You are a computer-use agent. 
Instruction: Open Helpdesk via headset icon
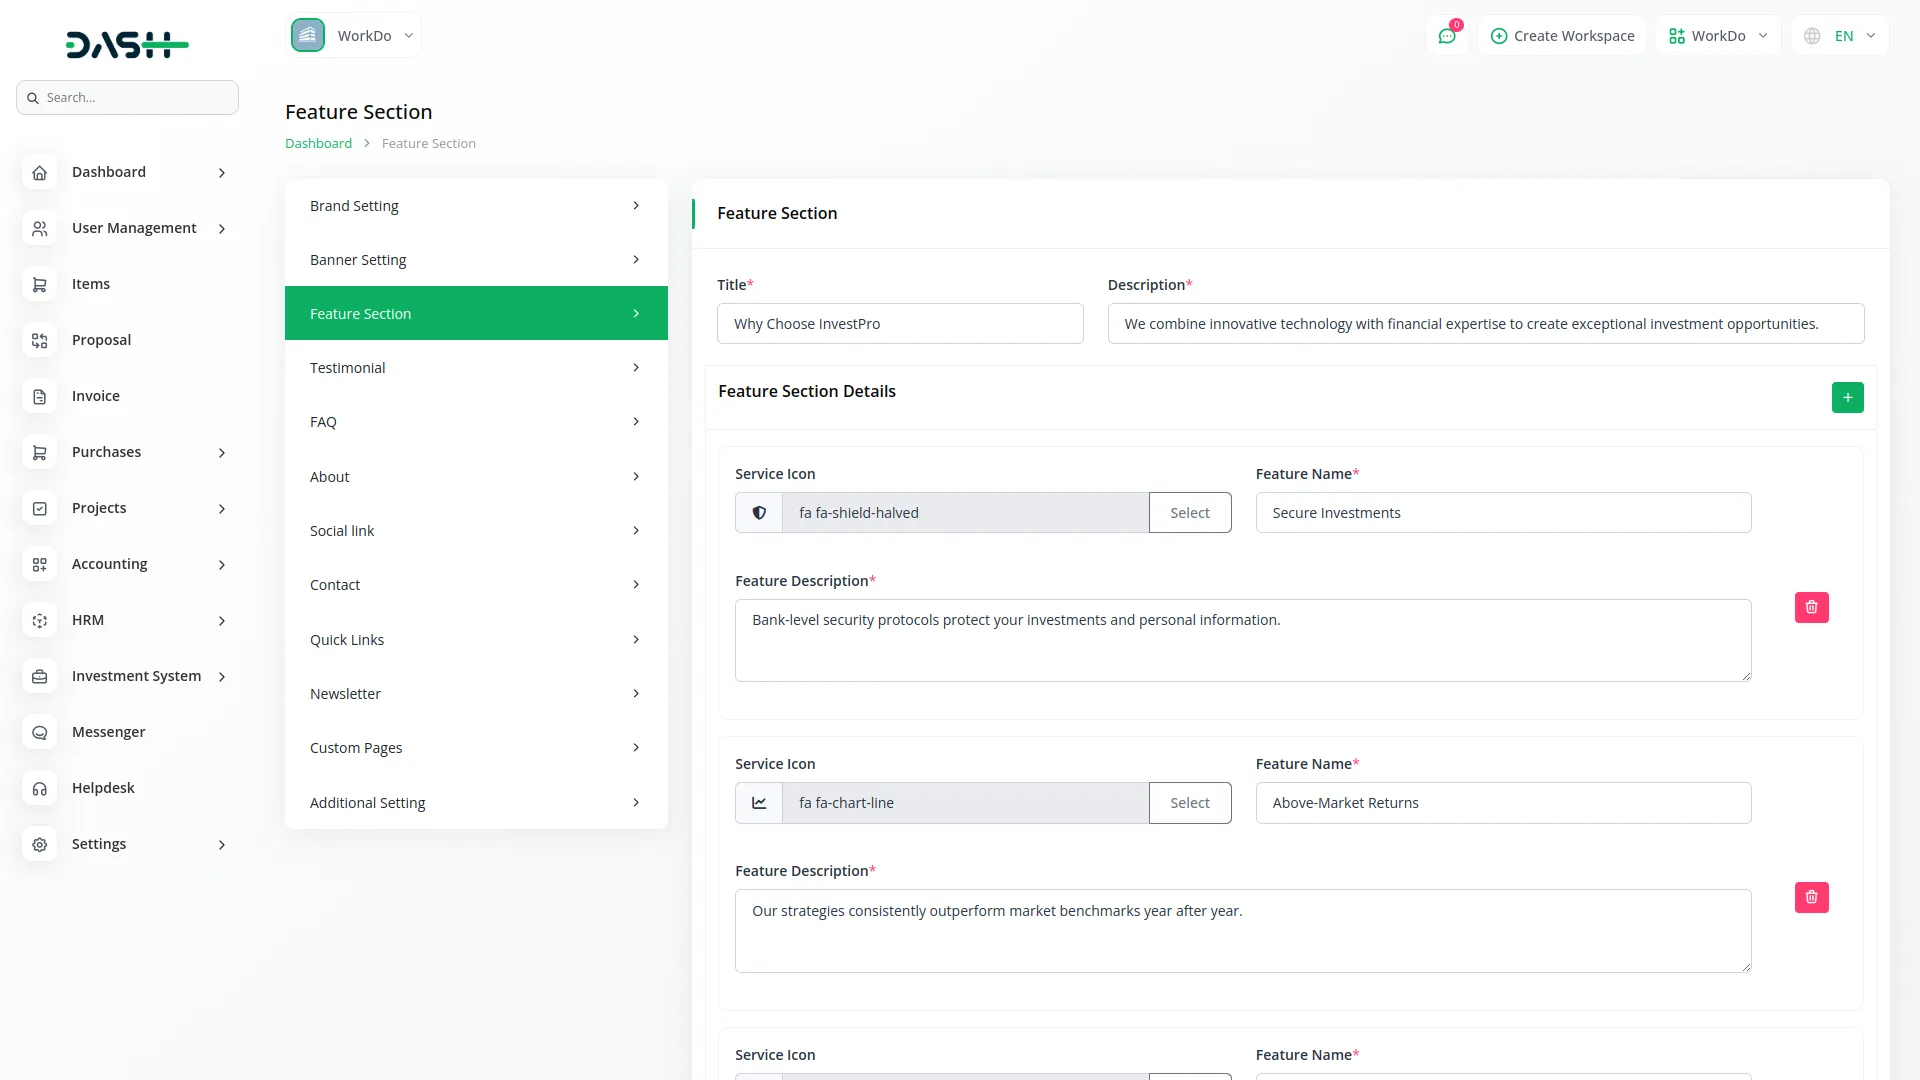(40, 789)
